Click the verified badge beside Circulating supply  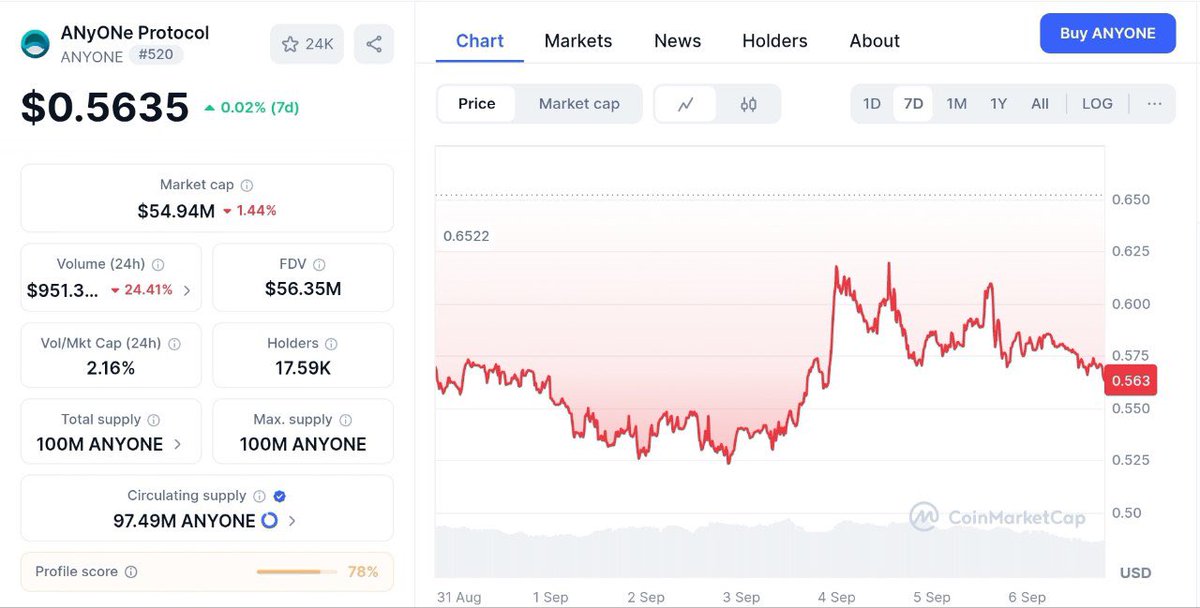(x=280, y=496)
